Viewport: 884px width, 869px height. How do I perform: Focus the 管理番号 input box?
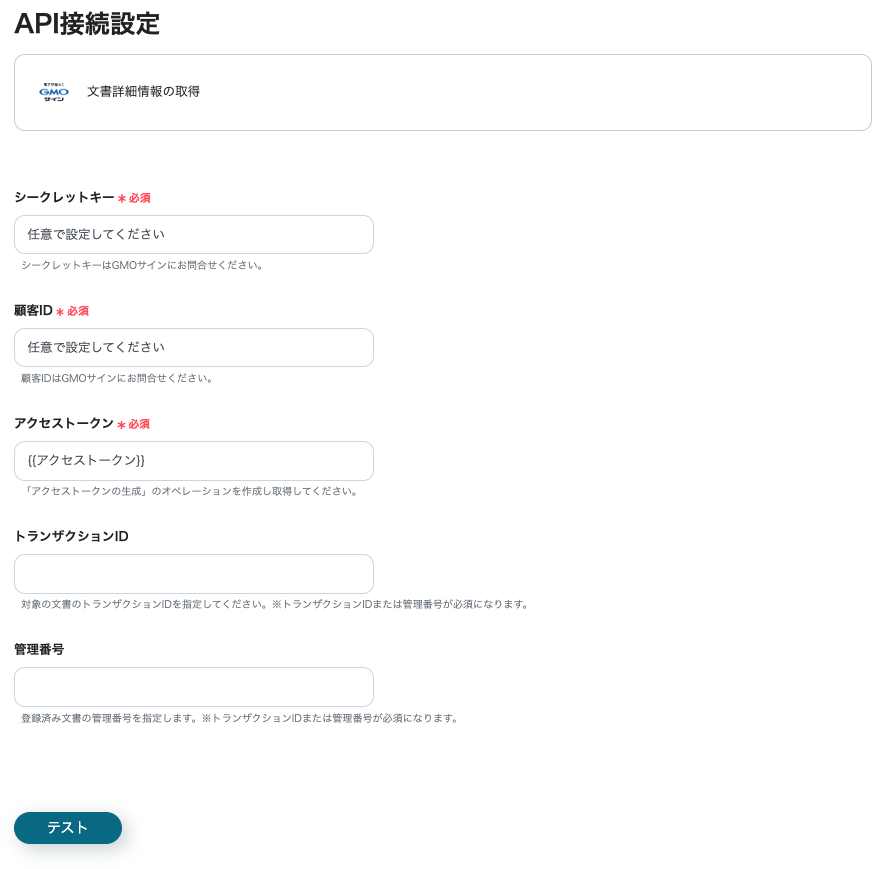click(193, 687)
